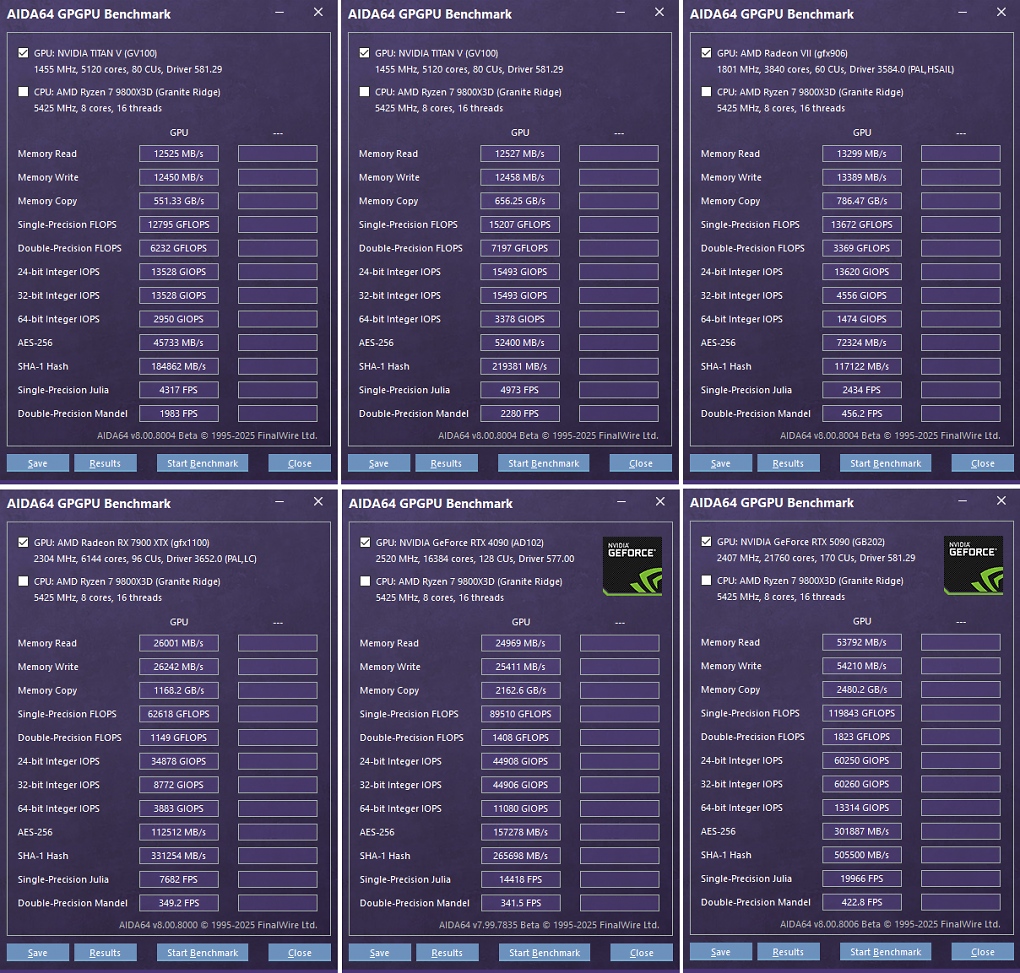Start Benchmark in TITAN V 15207 GFLOPS window

tap(543, 463)
